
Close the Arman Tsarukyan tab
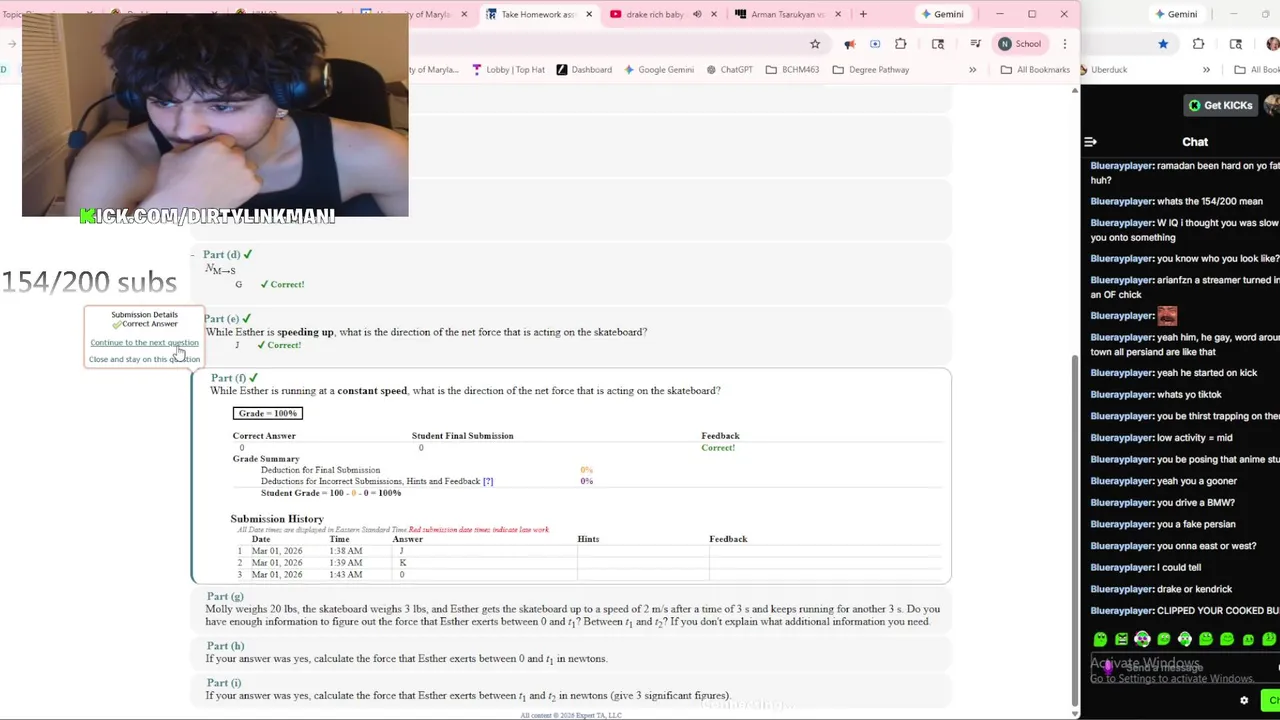[839, 14]
